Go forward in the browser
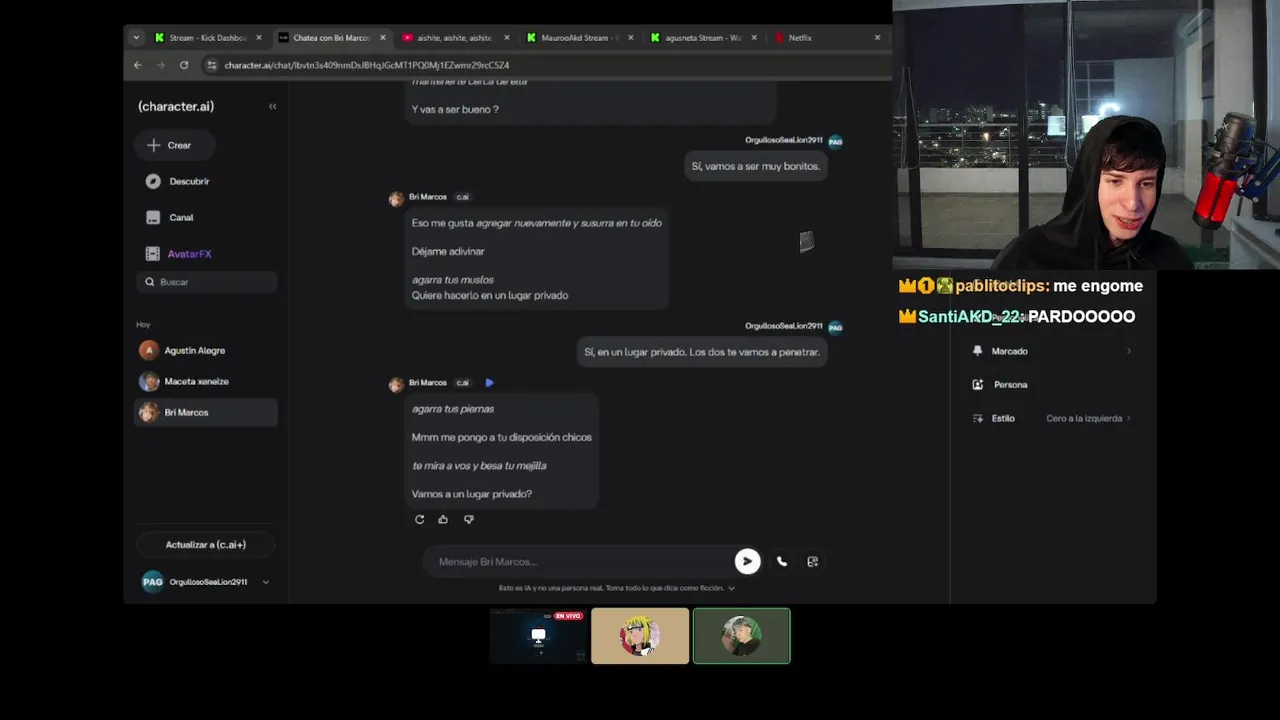The height and width of the screenshot is (720, 1280). click(x=161, y=65)
